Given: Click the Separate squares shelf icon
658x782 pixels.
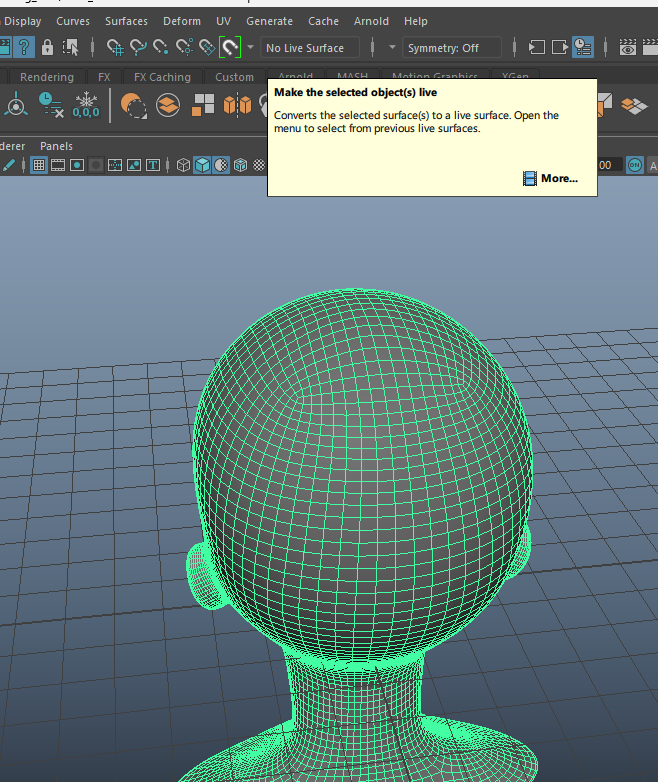Looking at the screenshot, I should coord(203,105).
